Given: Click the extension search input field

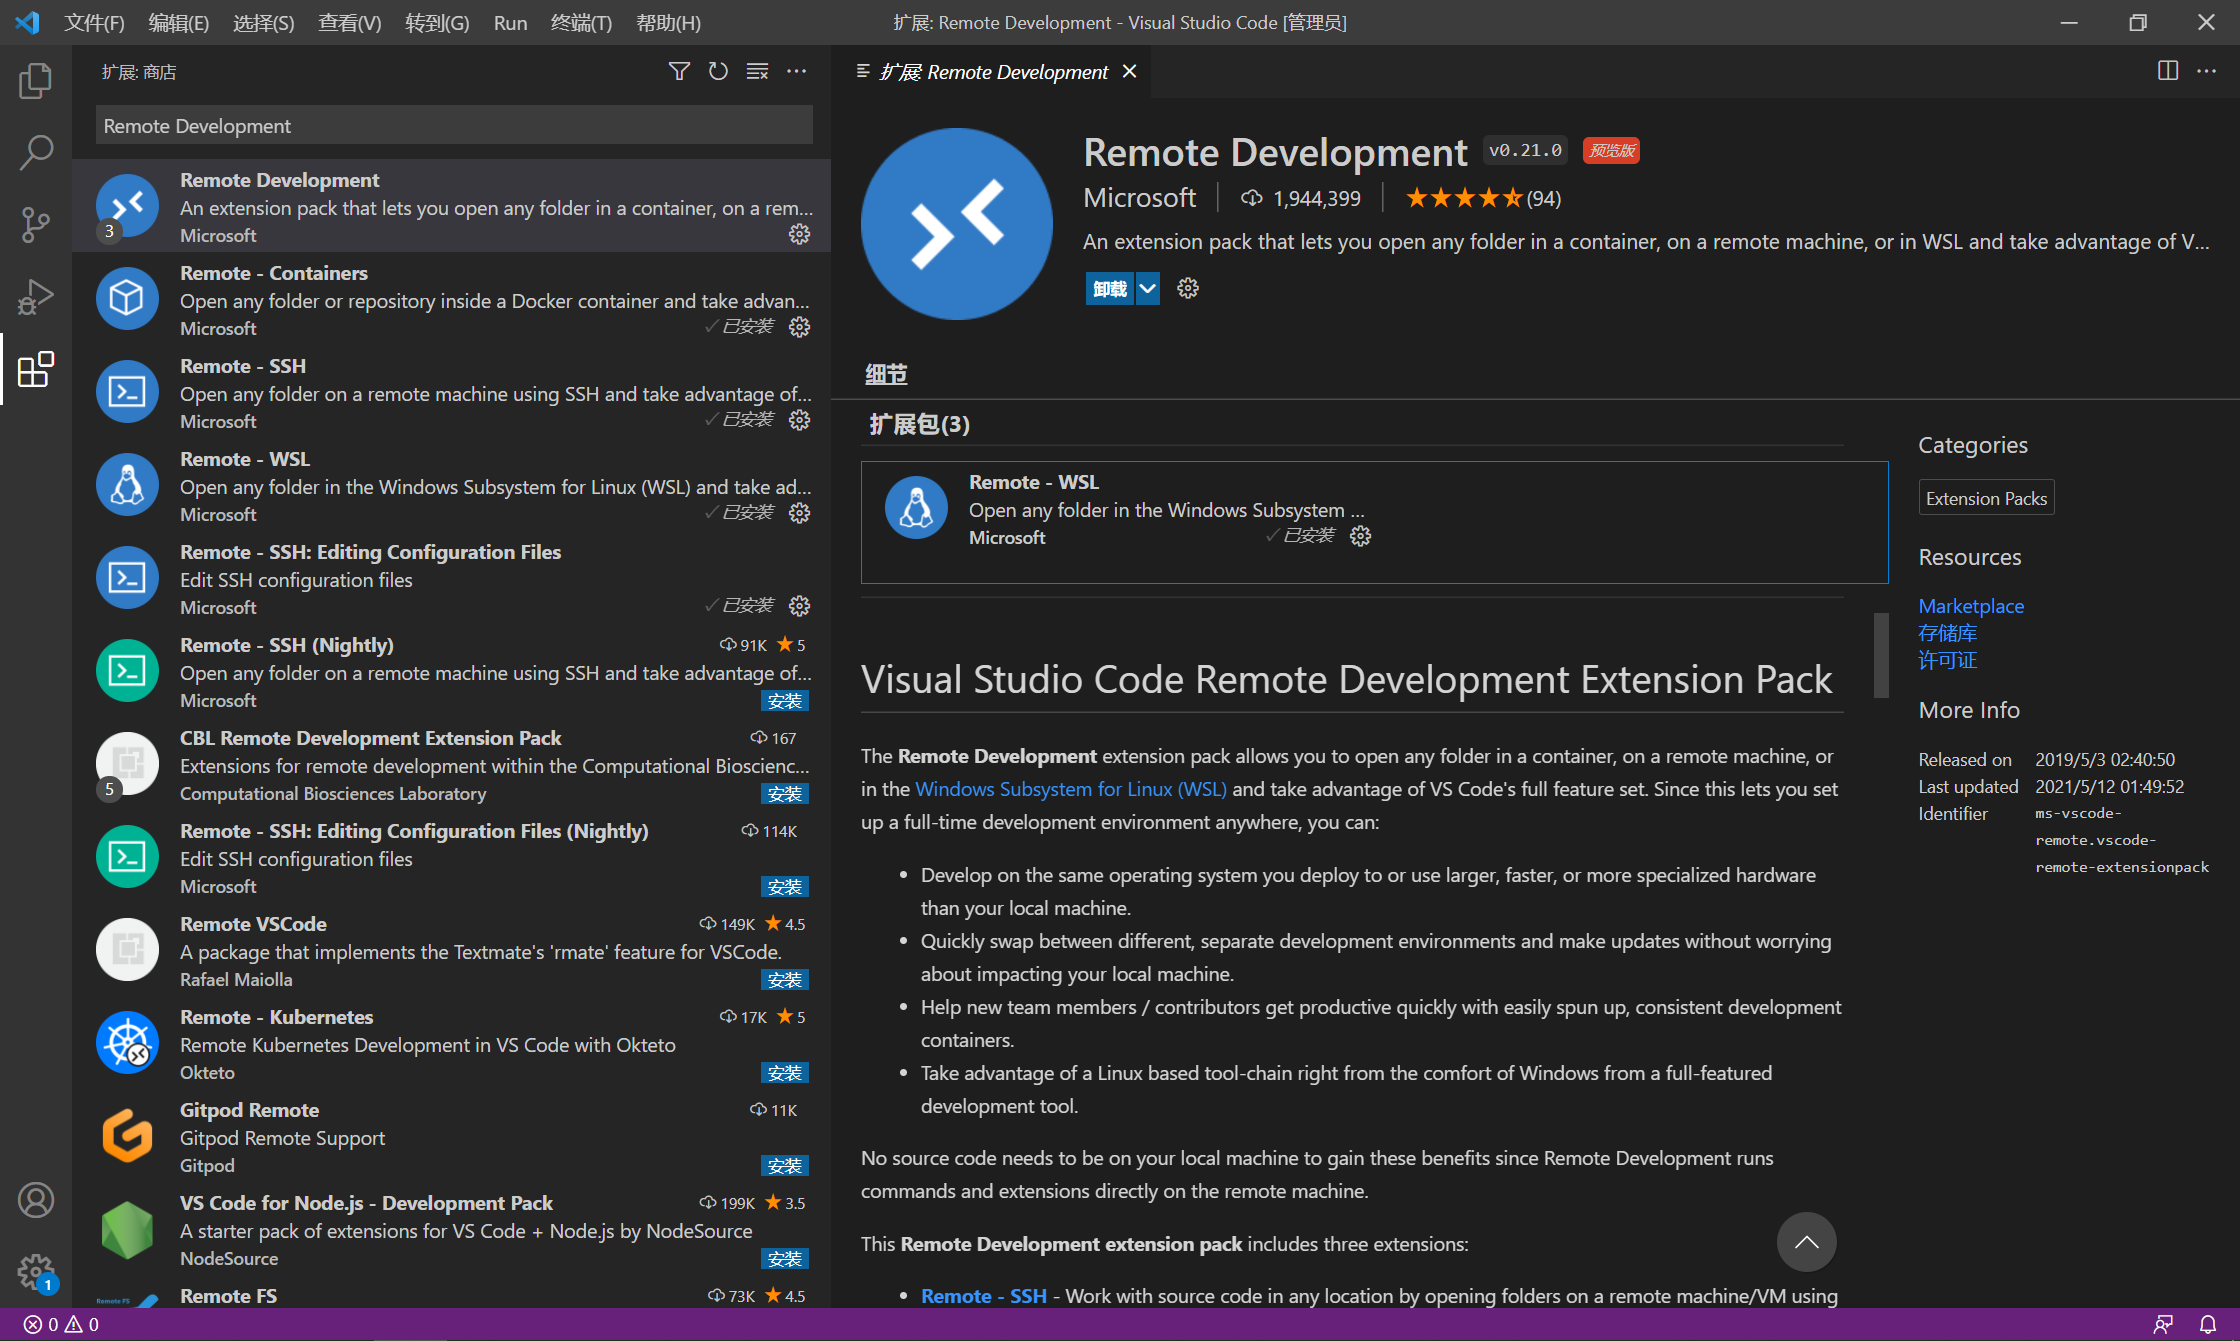Looking at the screenshot, I should pyautogui.click(x=454, y=126).
